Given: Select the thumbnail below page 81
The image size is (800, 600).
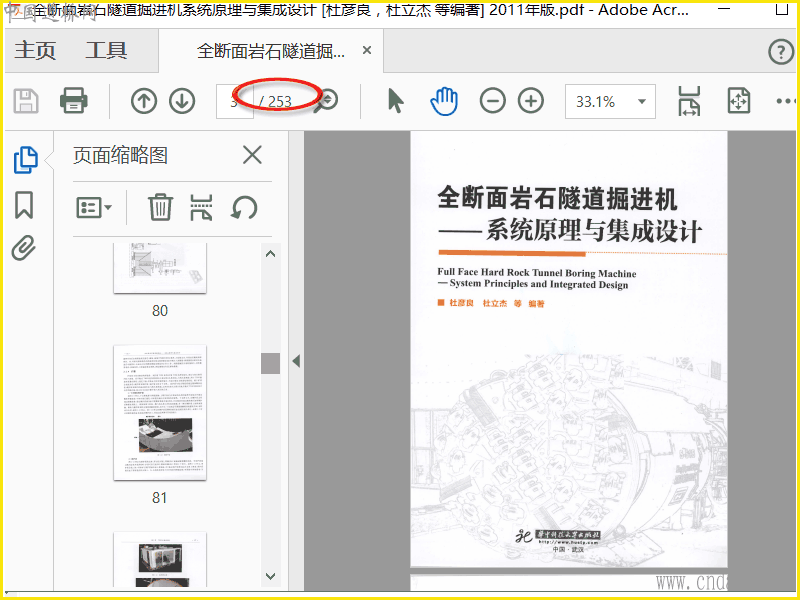Looking at the screenshot, I should (x=160, y=559).
